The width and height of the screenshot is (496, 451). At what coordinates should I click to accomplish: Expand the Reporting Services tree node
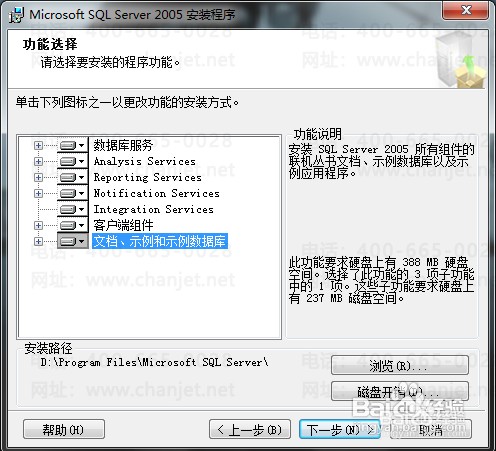[x=38, y=177]
